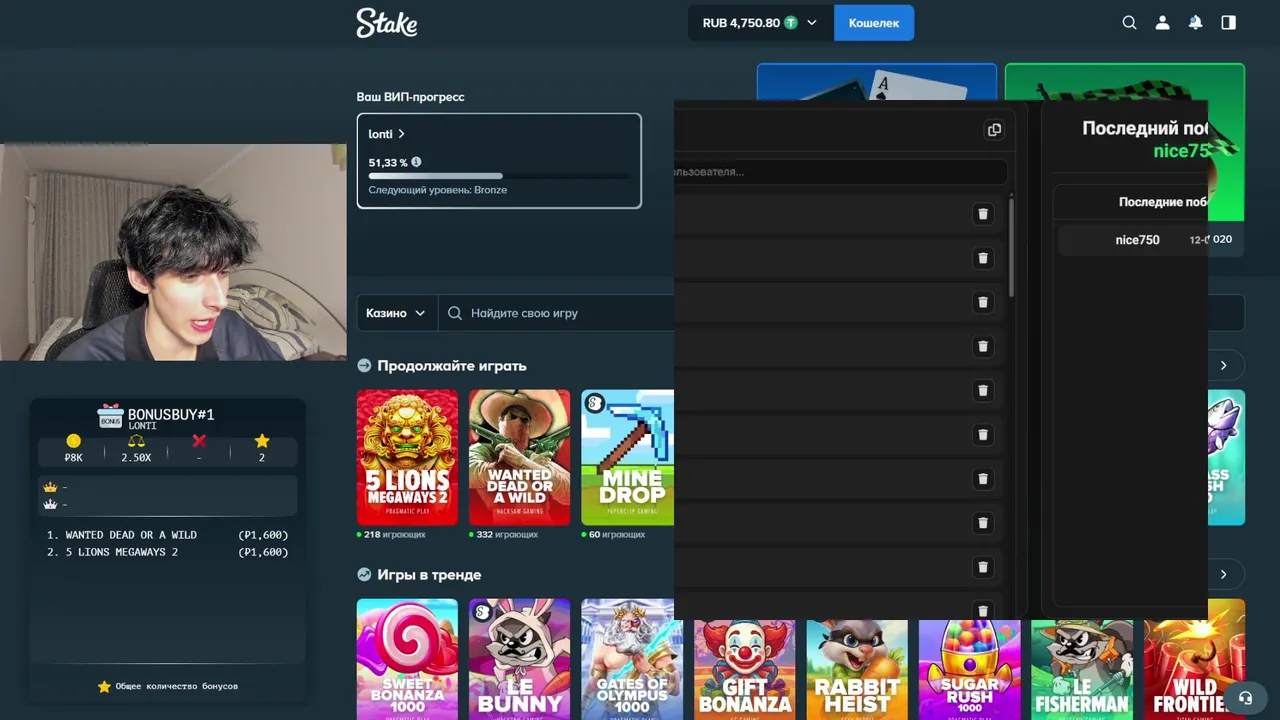Image resolution: width=1280 pixels, height=720 pixels.
Task: Open the Le Fisherman game
Action: pos(1082,670)
